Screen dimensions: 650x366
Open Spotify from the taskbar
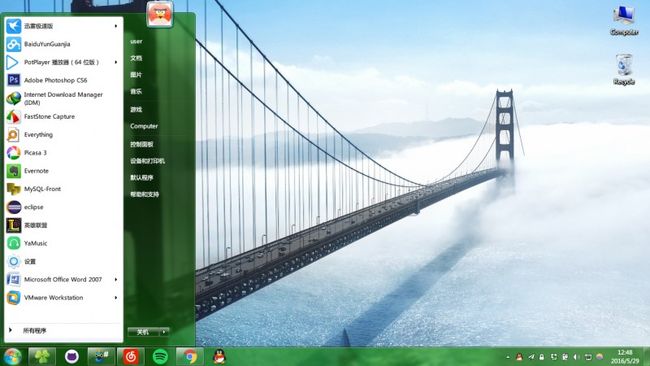point(160,356)
